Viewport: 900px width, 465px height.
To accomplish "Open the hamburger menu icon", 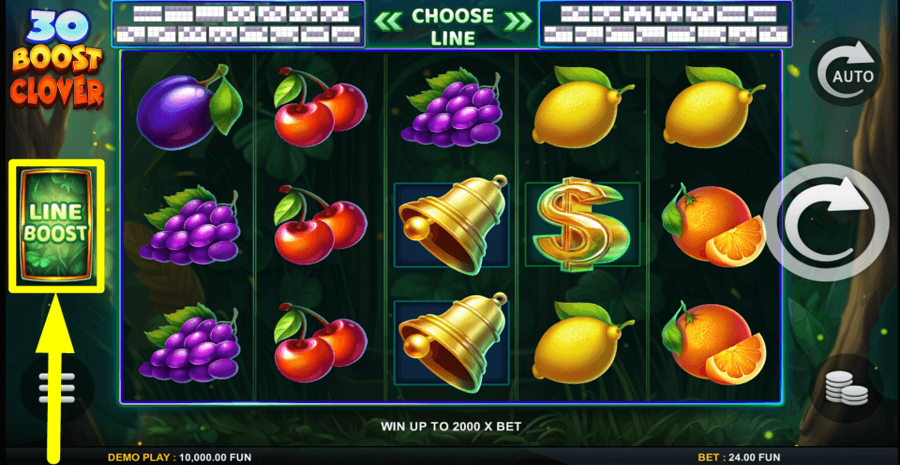I will (56, 390).
